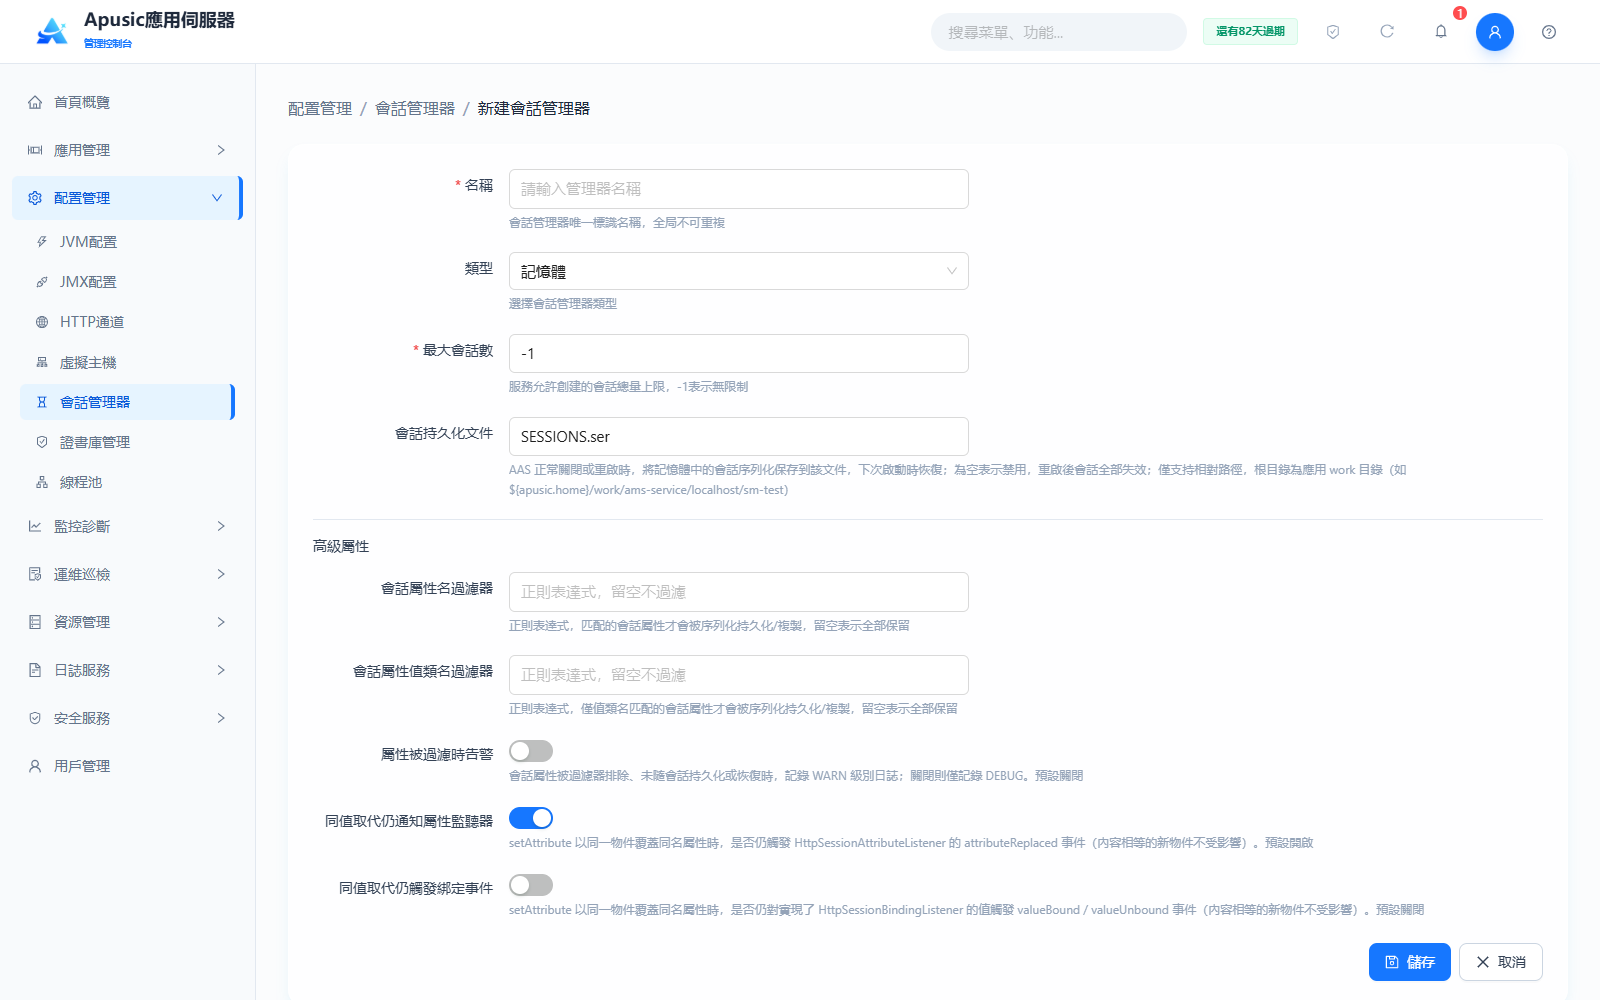Click the 高級屬性 section heading
The image size is (1600, 1000).
click(341, 546)
